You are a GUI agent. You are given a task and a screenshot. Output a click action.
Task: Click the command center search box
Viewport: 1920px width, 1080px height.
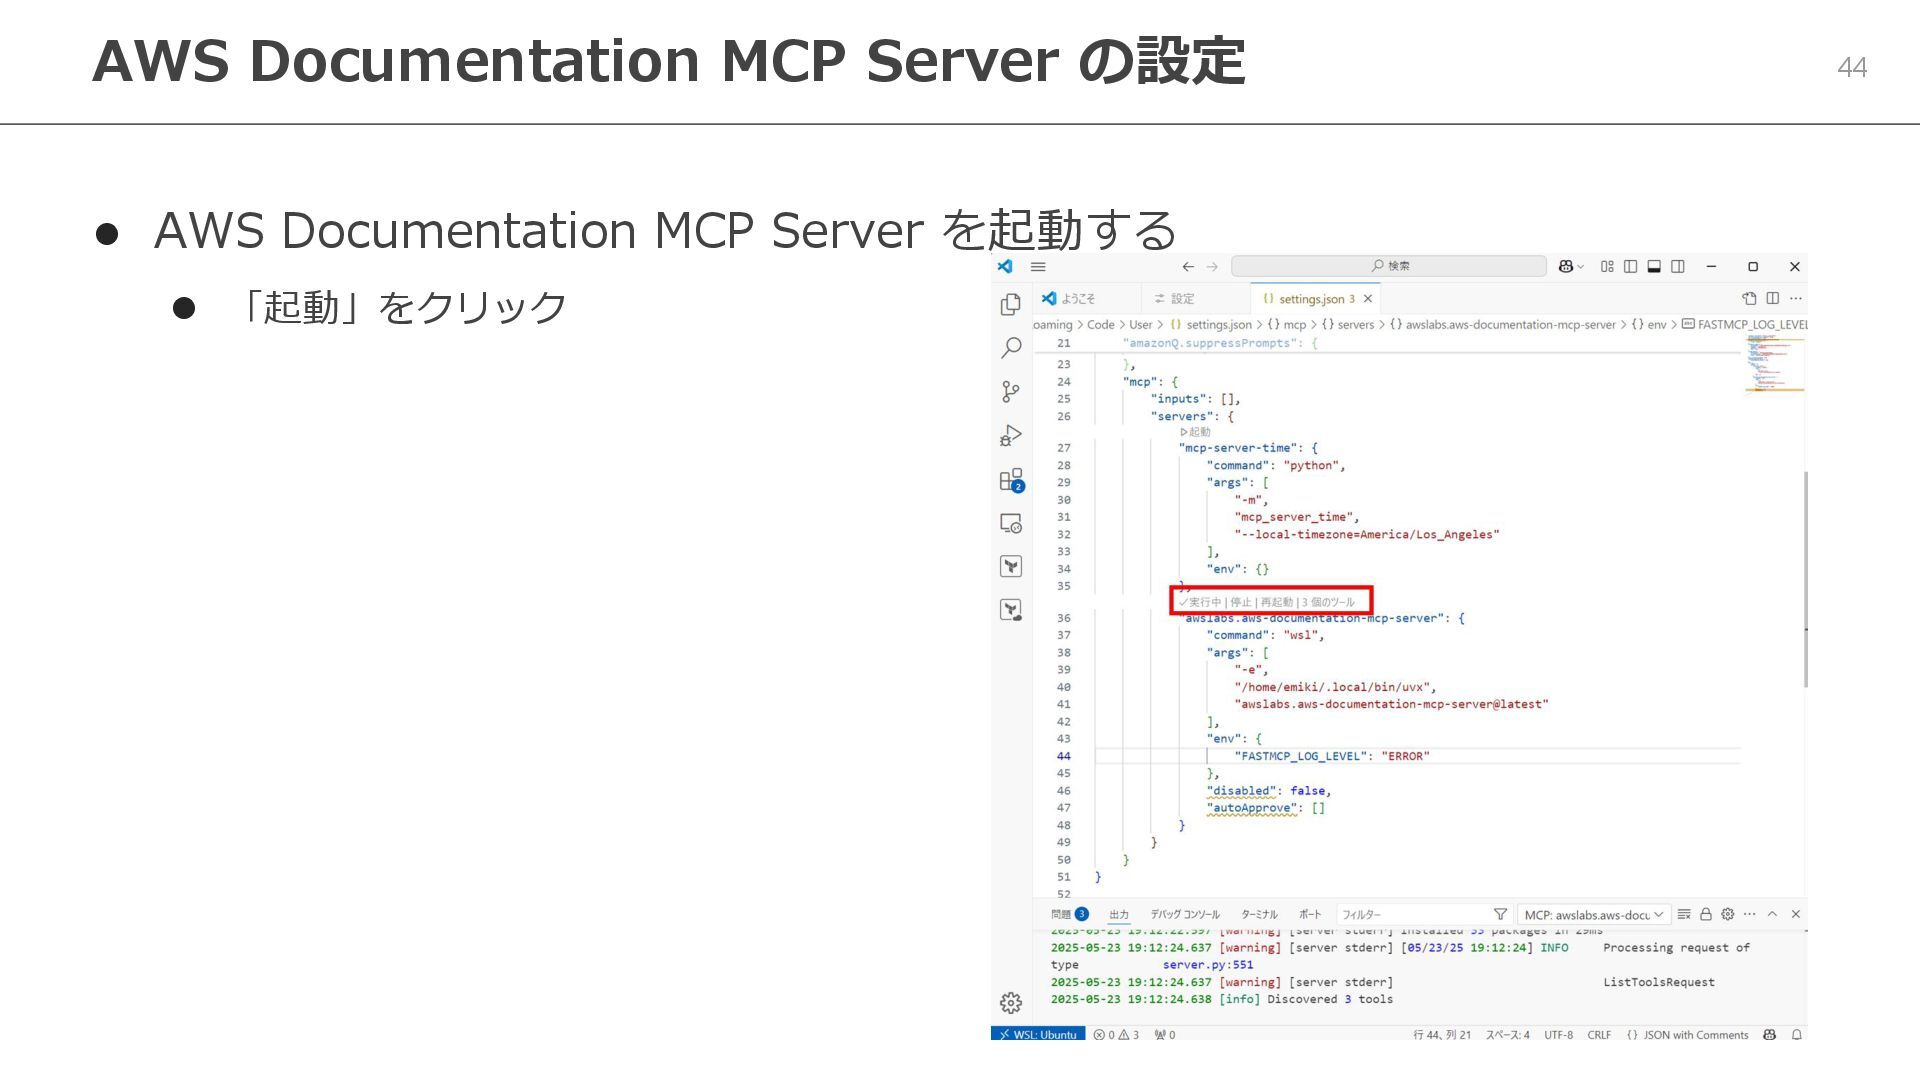pyautogui.click(x=1389, y=266)
